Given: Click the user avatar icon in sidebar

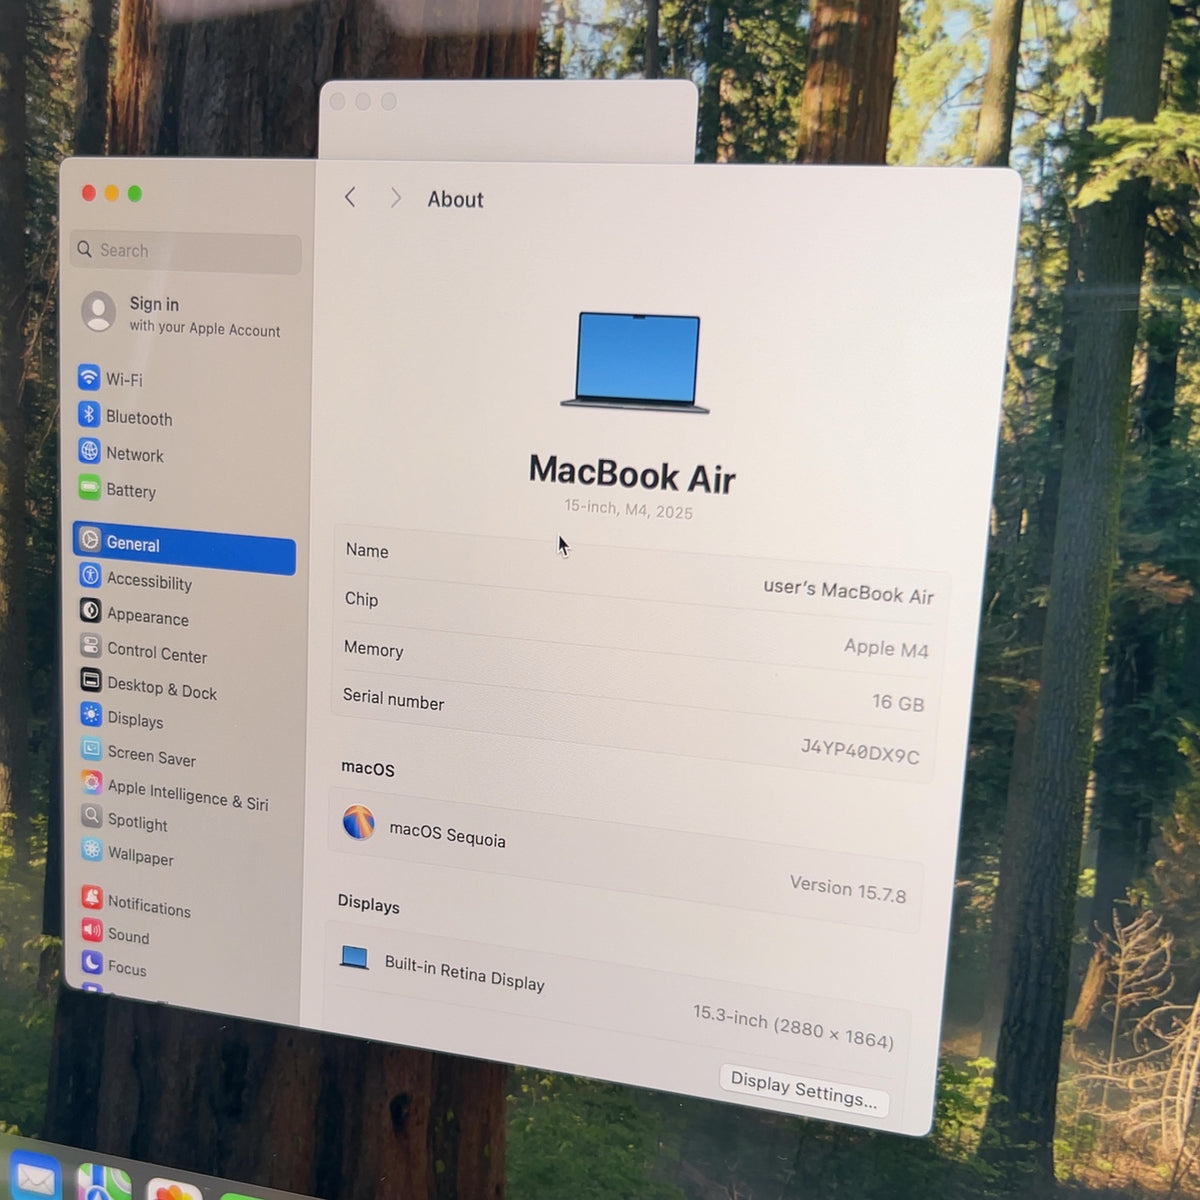Looking at the screenshot, I should (98, 311).
